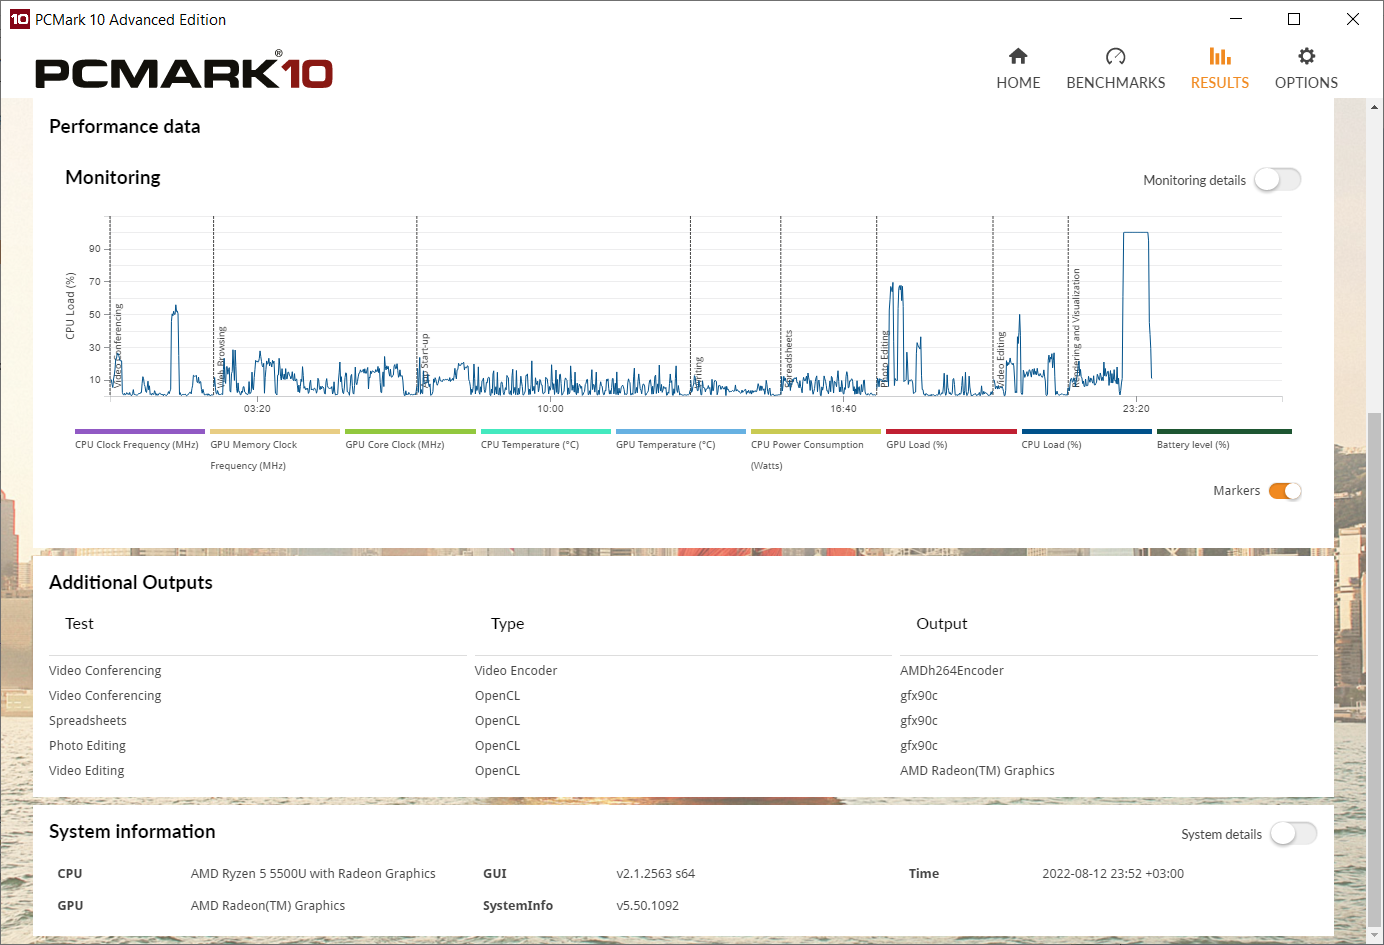1384x945 pixels.
Task: Select the CPU Clock Frequency legend swatch
Action: pos(139,432)
